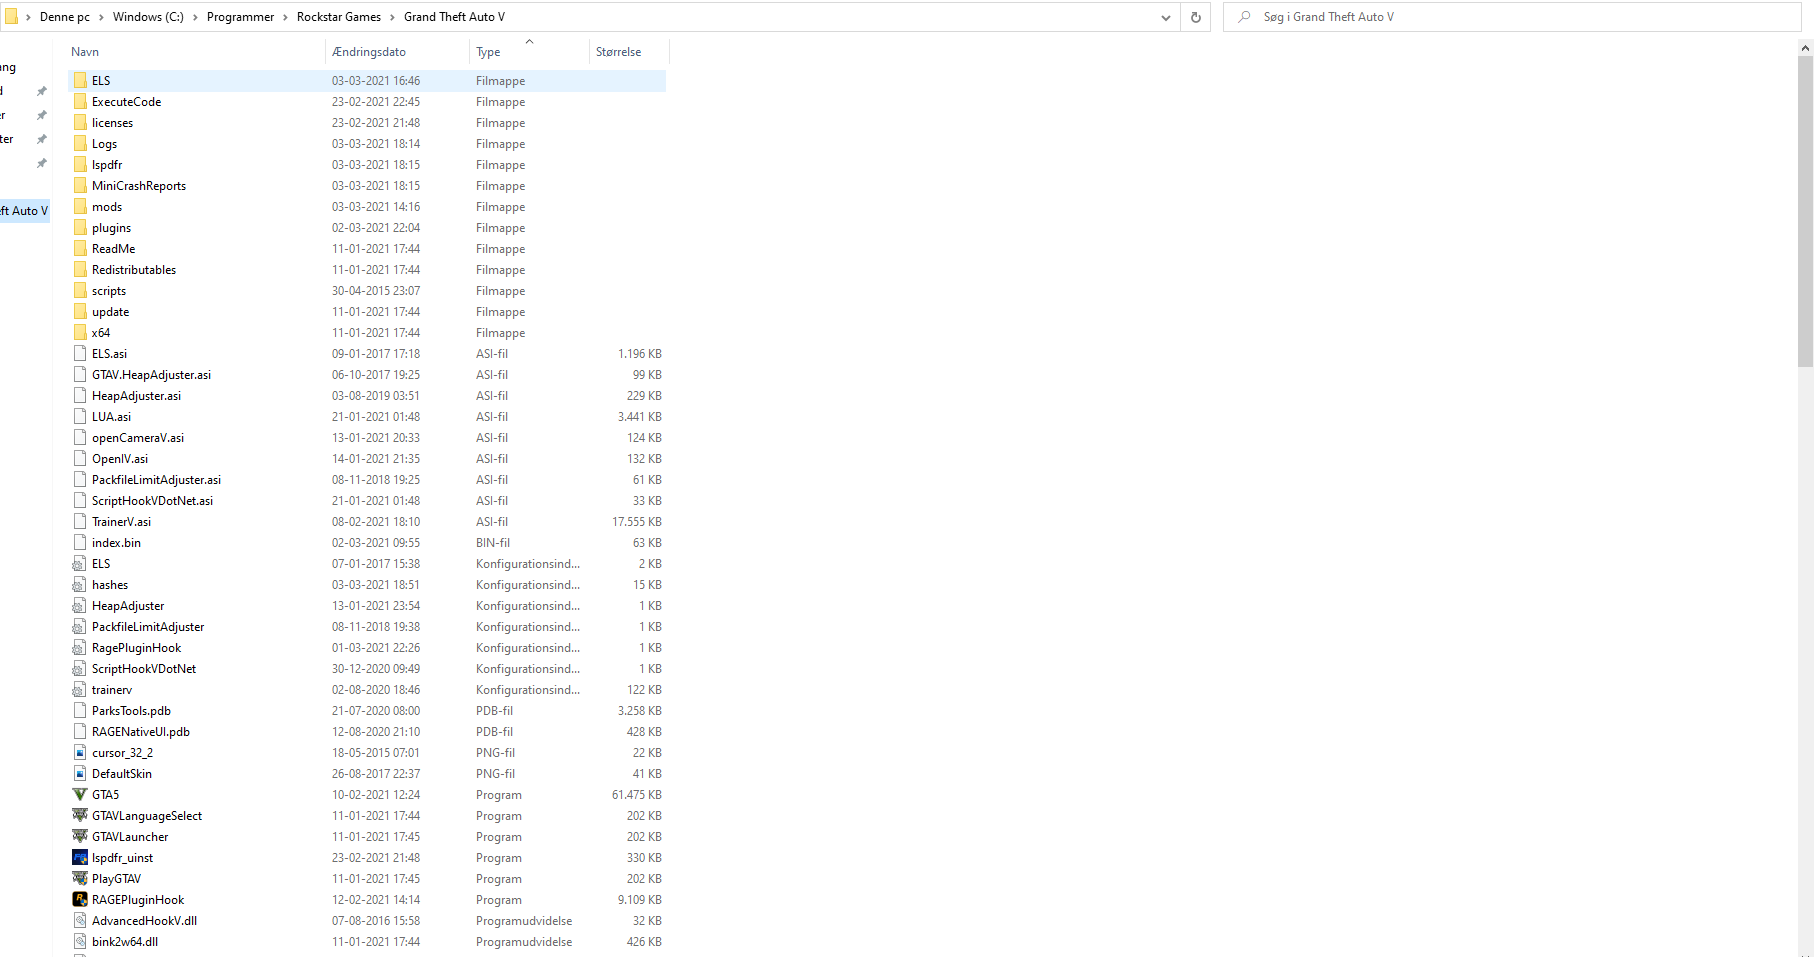The width and height of the screenshot is (1814, 957).
Task: Select the Logs folder icon
Action: tap(80, 143)
